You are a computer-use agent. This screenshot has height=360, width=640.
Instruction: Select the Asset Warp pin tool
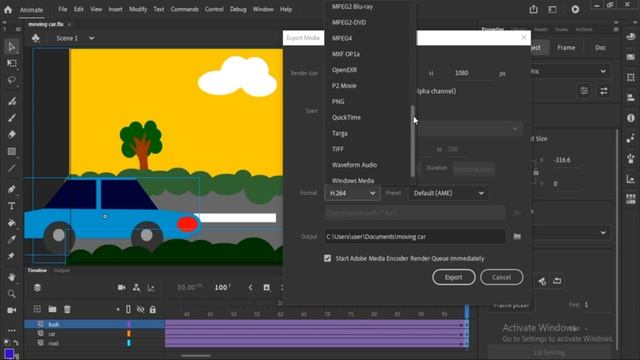pyautogui.click(x=11, y=256)
